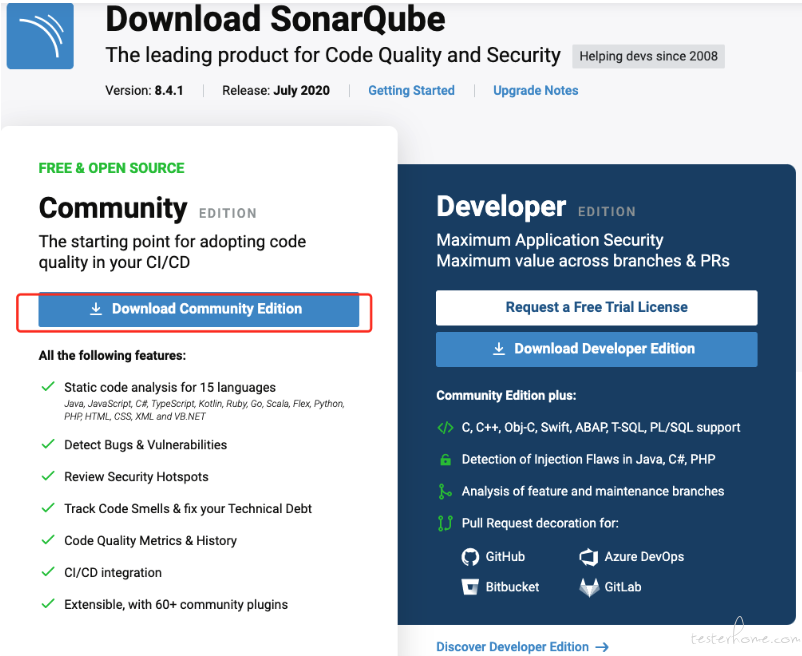Click the 'FREE & OPEN SOURCE' label
Screen dimensions: 802x656
(112, 168)
